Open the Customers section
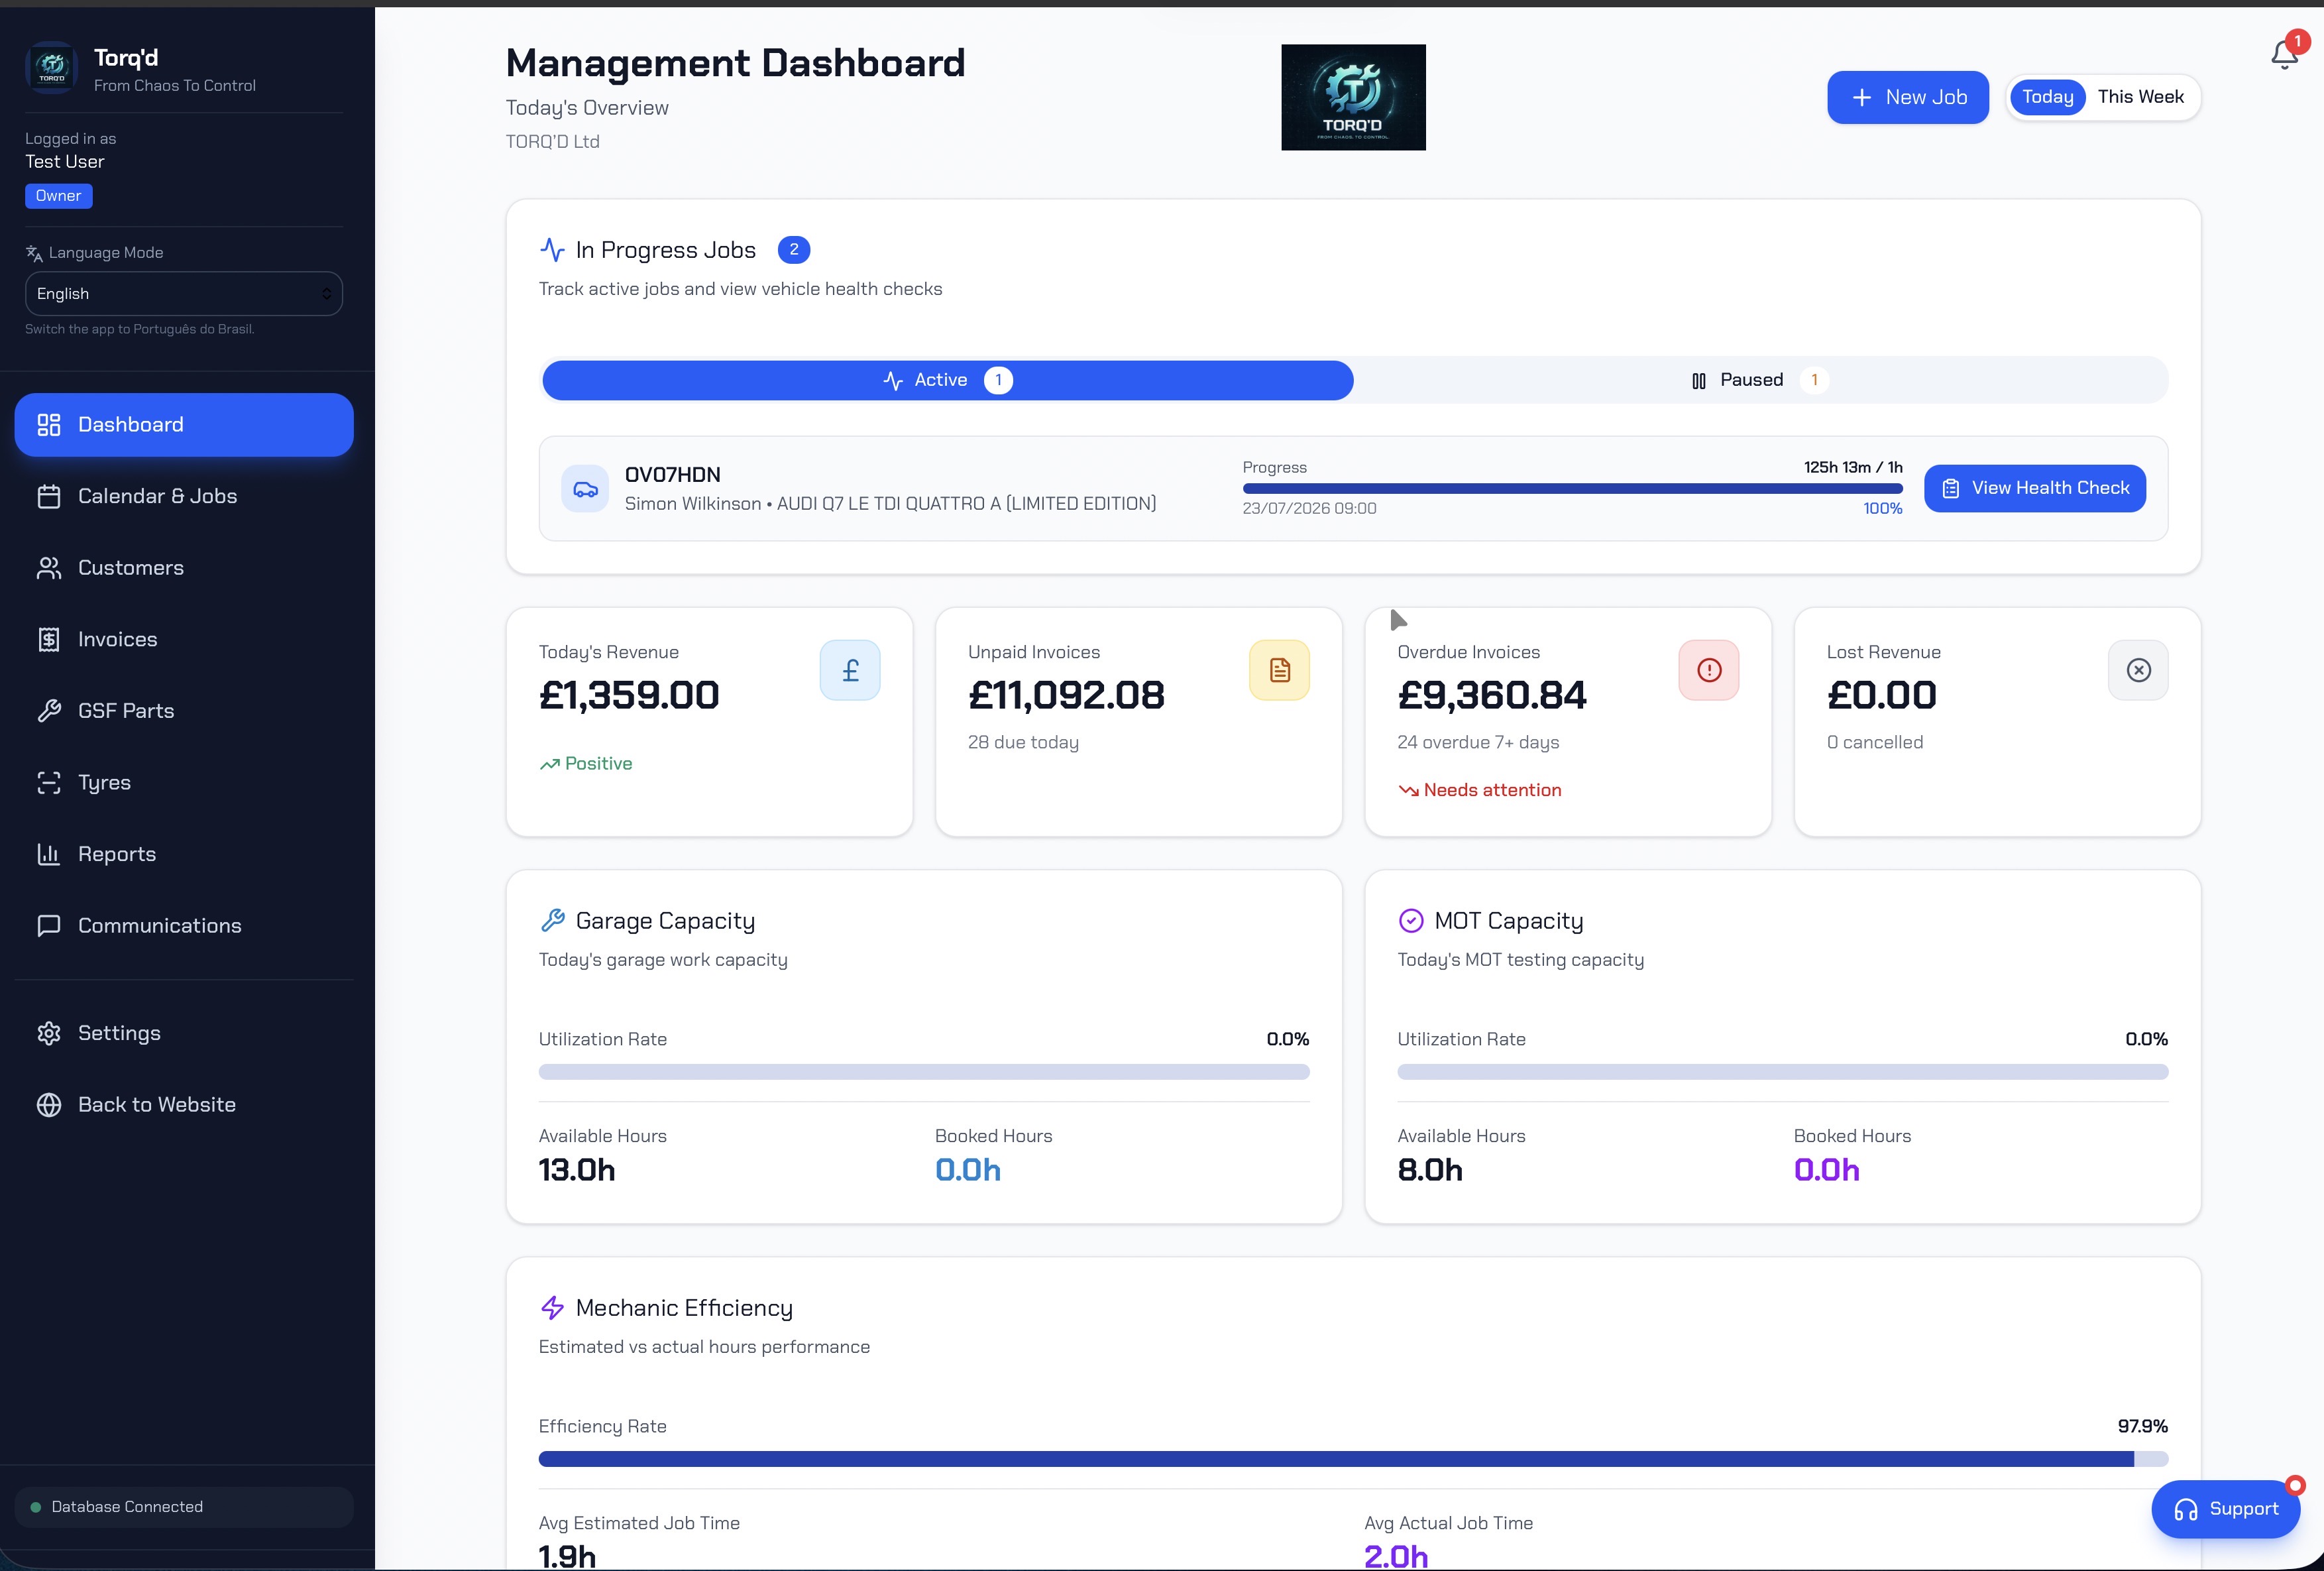Screen dimensions: 2324x1571 (x=184, y=568)
